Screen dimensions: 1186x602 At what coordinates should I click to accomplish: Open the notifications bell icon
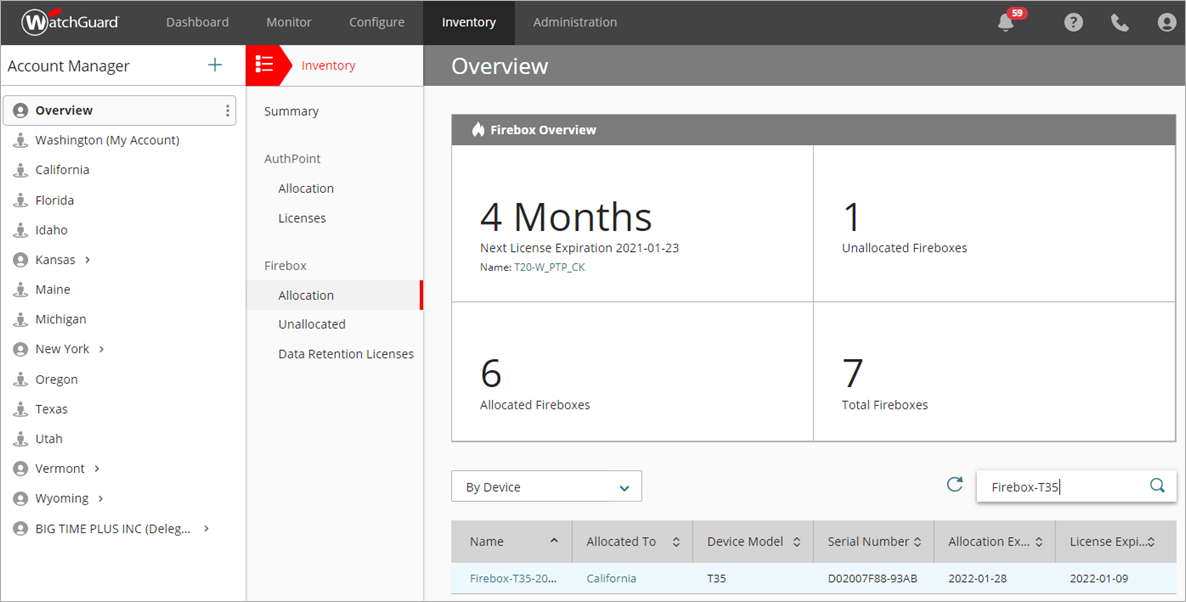coord(1005,21)
